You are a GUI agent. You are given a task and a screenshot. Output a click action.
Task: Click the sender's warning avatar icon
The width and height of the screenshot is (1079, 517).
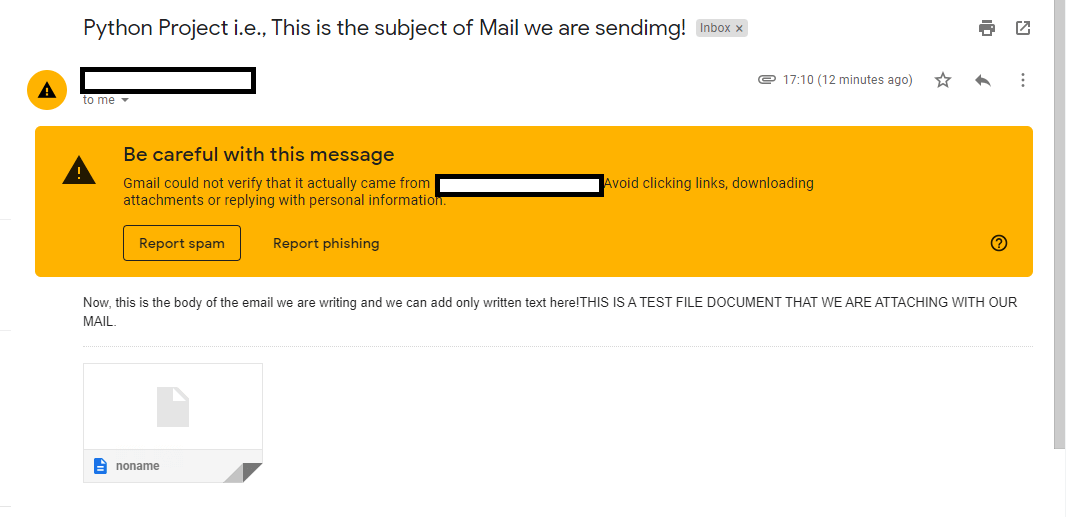[47, 89]
